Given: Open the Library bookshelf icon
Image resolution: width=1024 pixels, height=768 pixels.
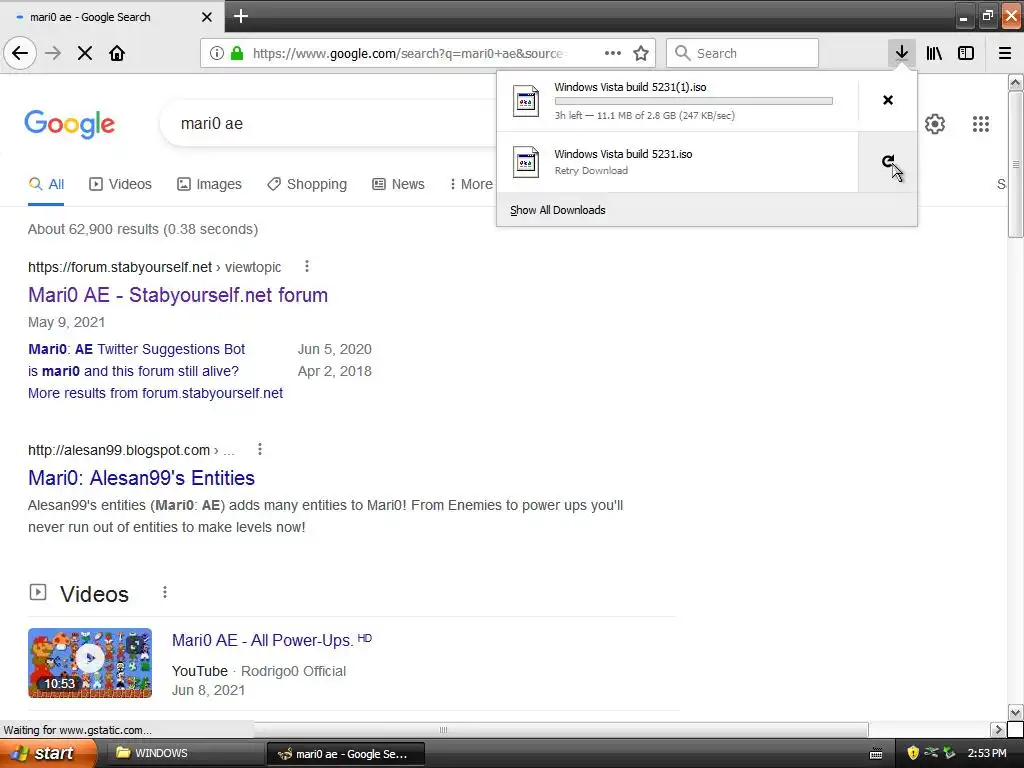Looking at the screenshot, I should [934, 53].
